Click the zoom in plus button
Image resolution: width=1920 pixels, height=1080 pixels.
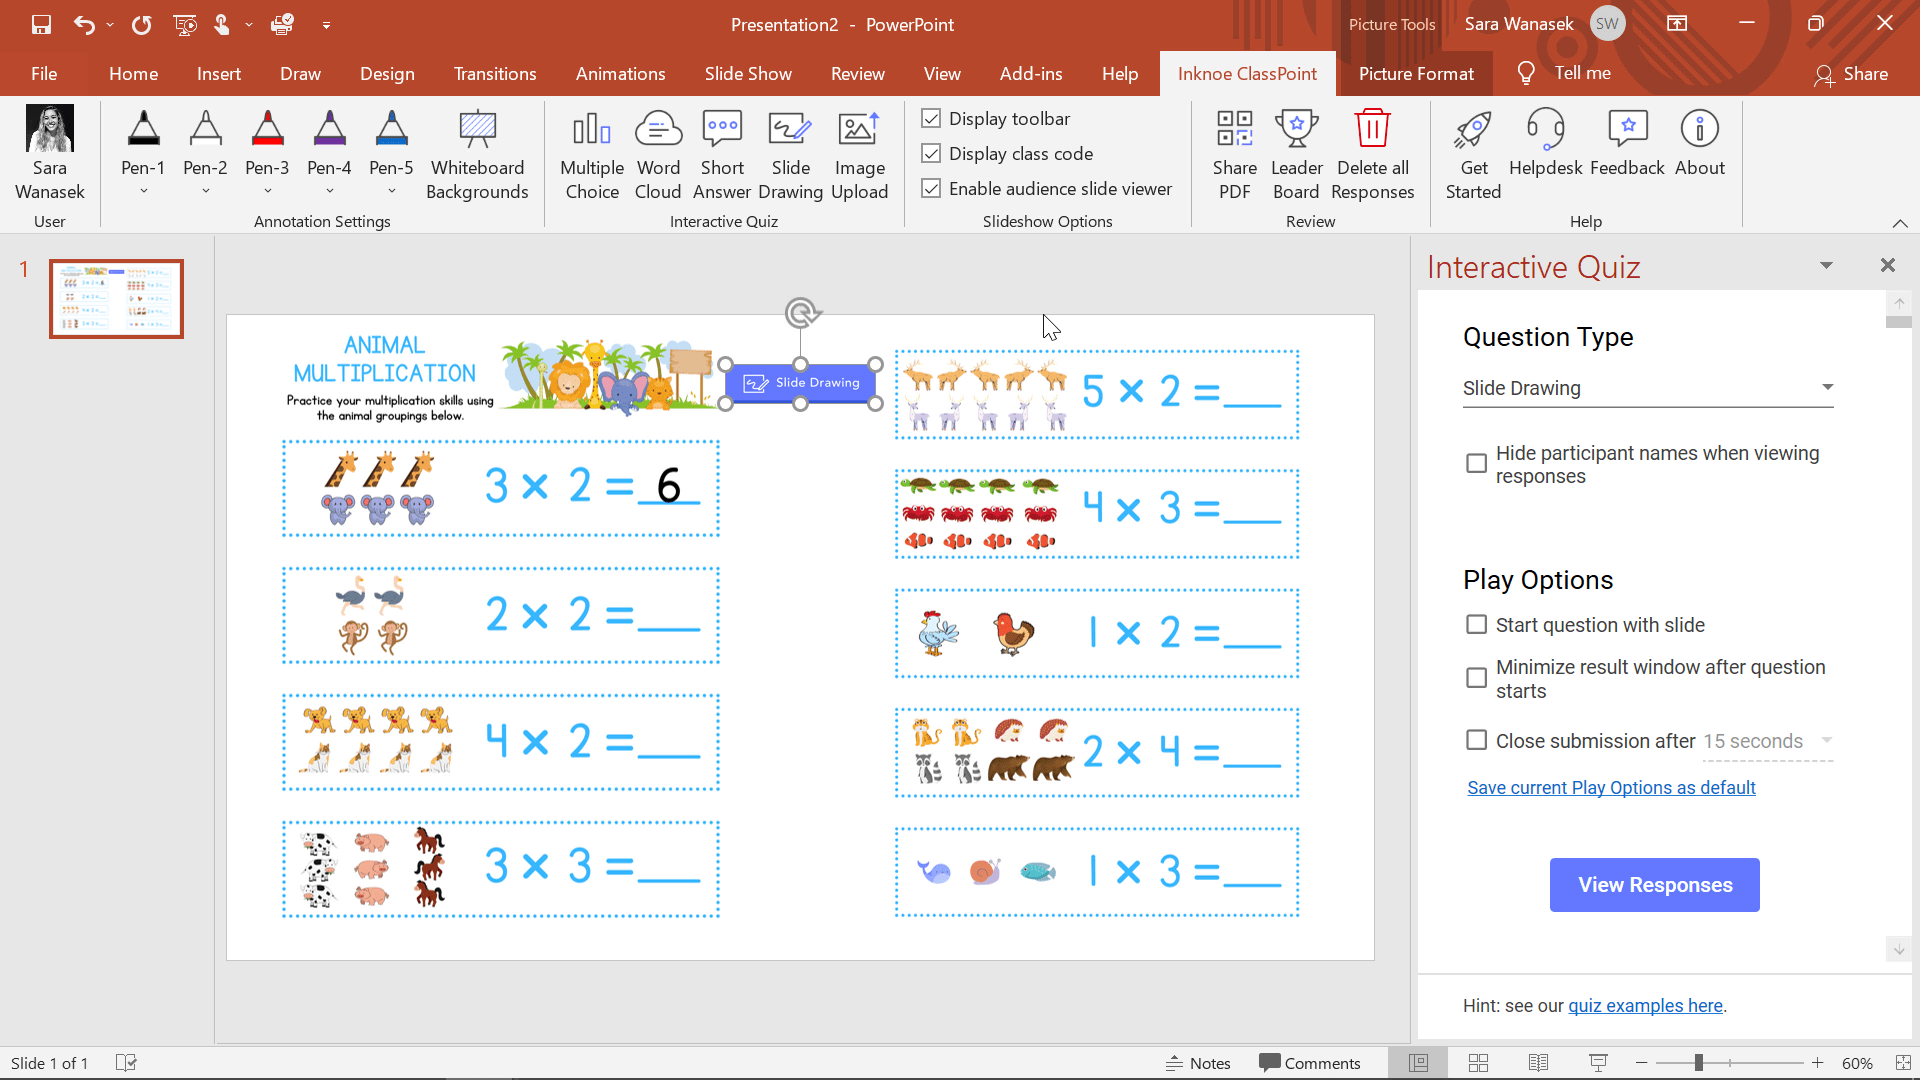[1817, 1063]
